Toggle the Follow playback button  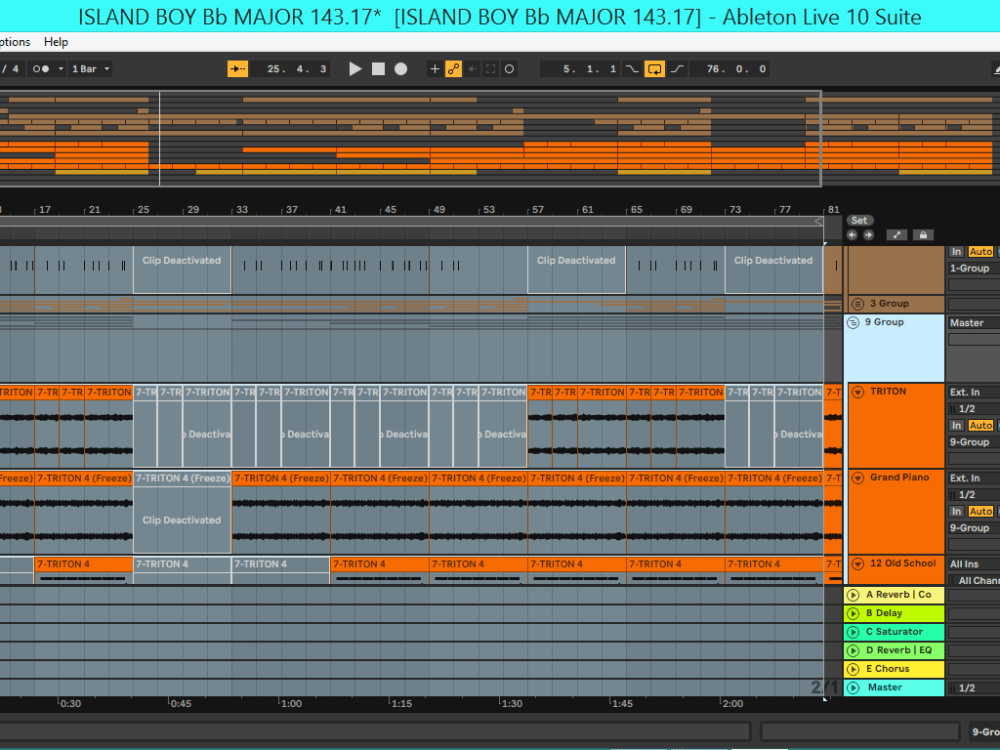click(238, 69)
